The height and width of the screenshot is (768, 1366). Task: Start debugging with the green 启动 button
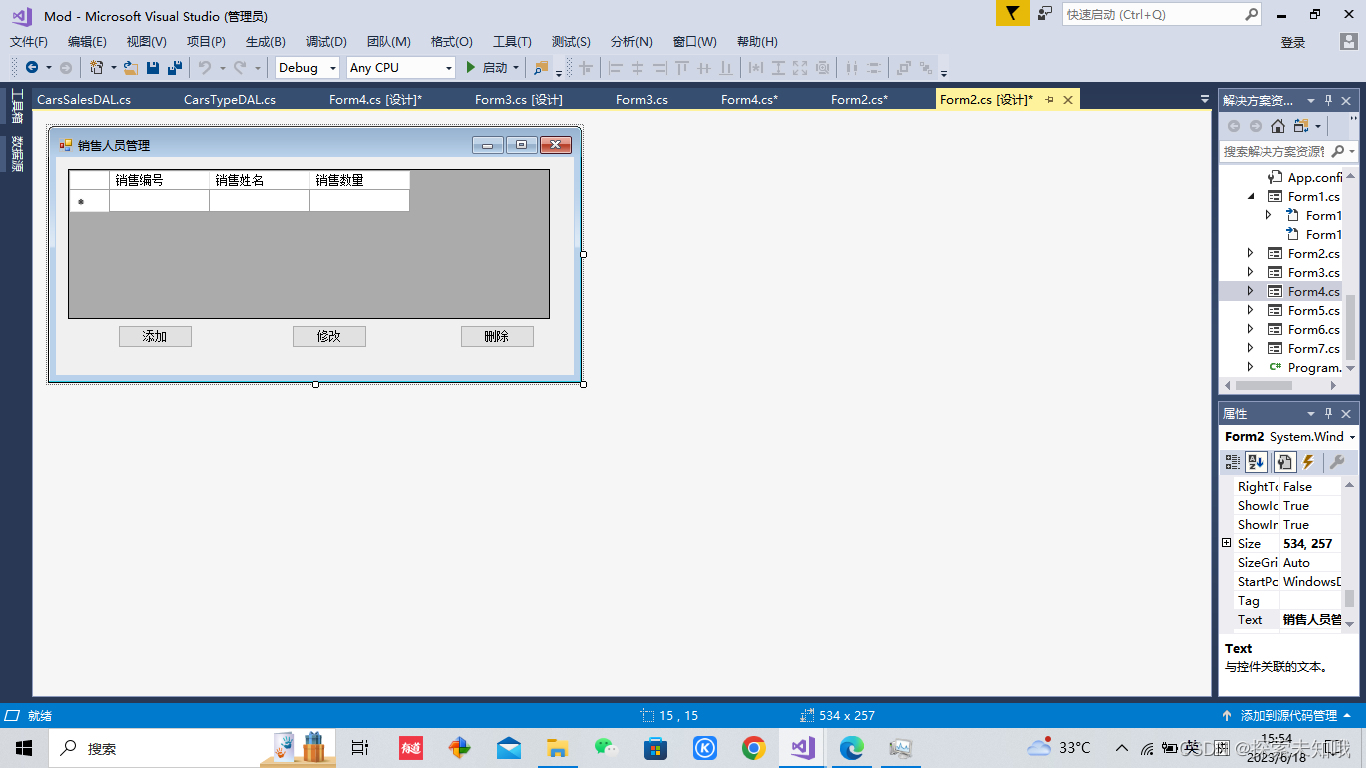coord(488,67)
